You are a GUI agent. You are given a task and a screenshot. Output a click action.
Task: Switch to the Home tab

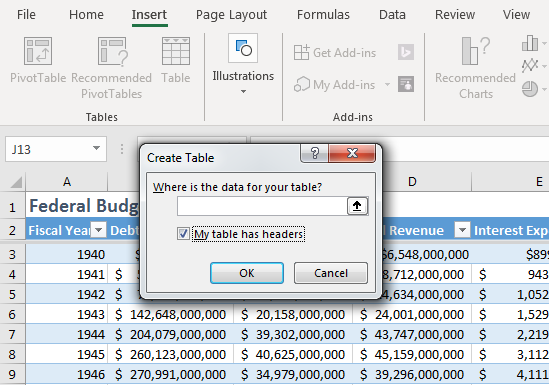[x=86, y=15]
